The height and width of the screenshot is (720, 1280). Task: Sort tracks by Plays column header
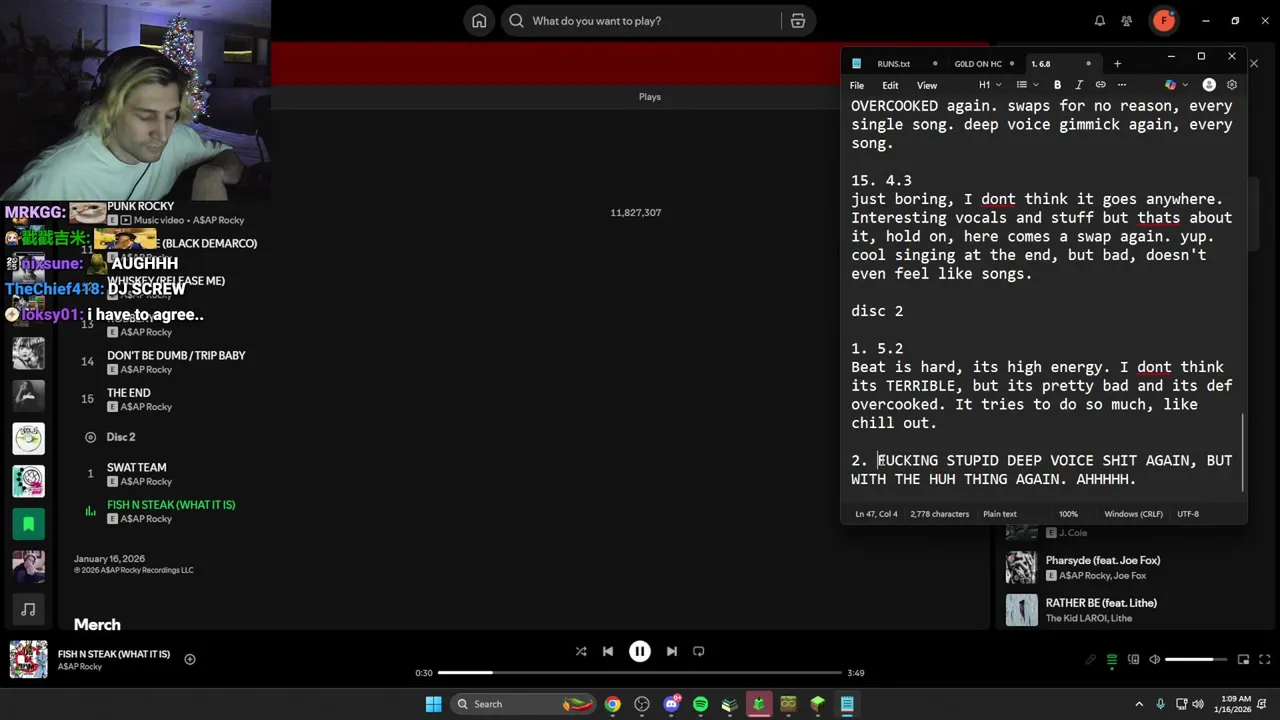pyautogui.click(x=650, y=97)
